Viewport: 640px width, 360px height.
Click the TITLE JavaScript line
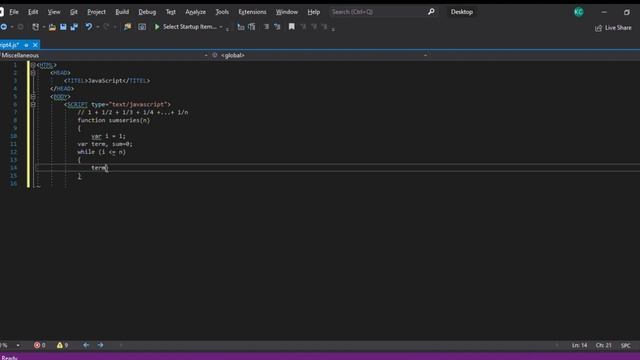pos(107,81)
